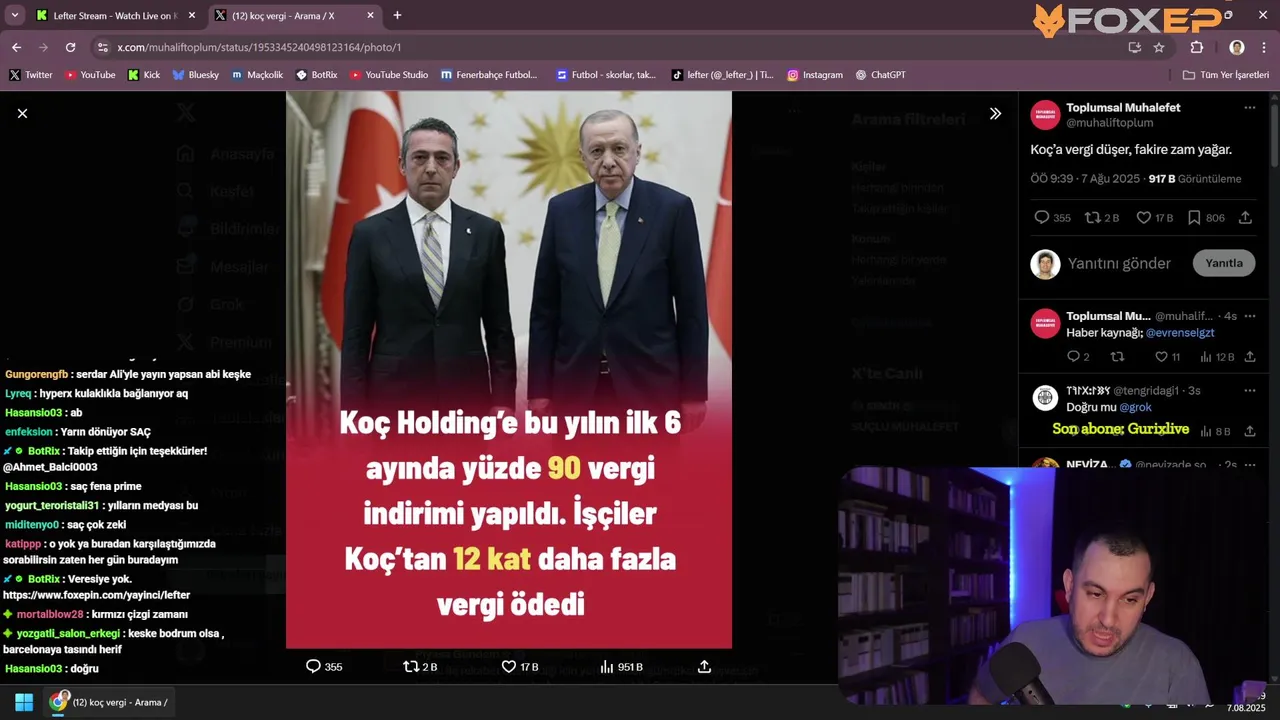Open reply icon below the photo showing 355

point(313,666)
